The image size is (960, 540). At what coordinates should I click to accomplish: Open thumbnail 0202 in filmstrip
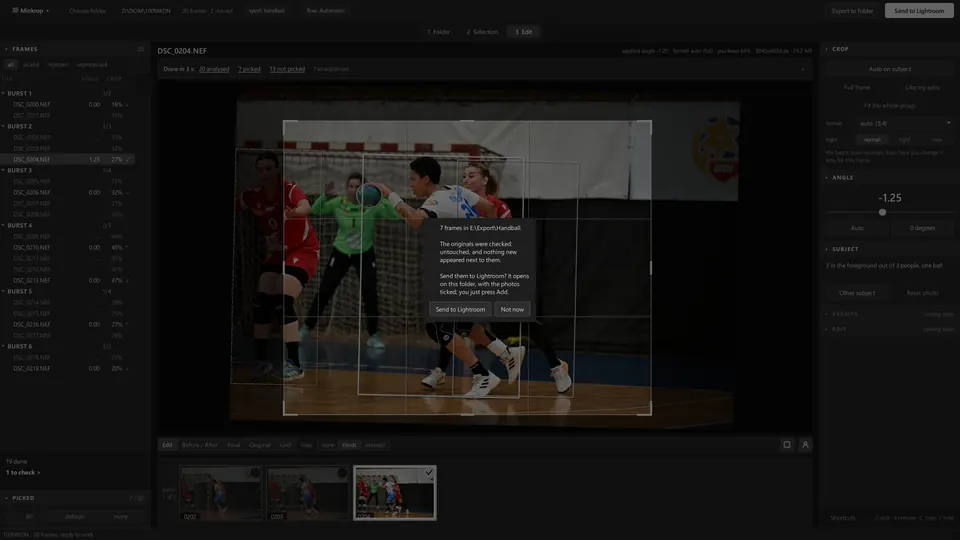[220, 493]
